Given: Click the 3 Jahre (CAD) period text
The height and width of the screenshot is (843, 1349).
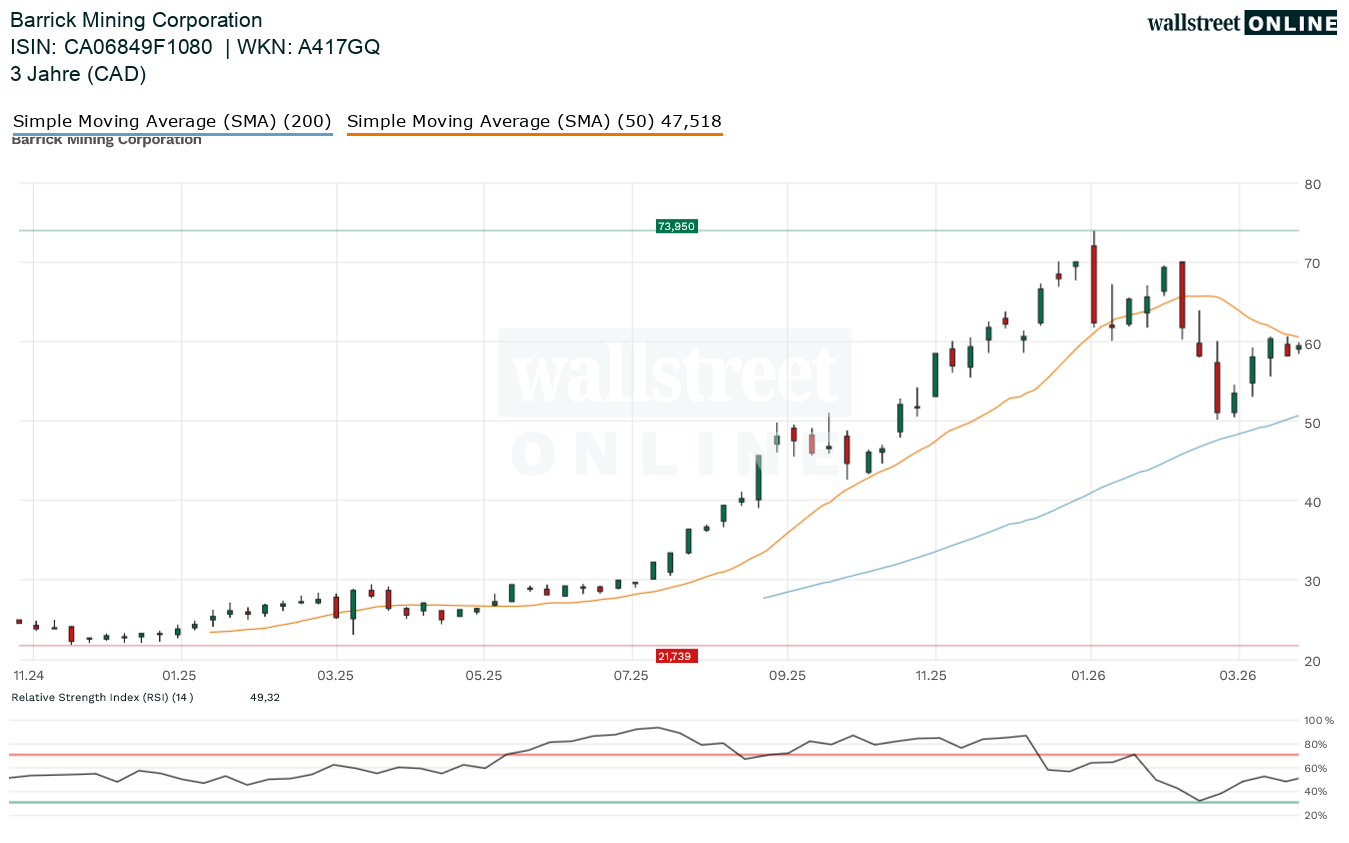Looking at the screenshot, I should click(x=78, y=74).
